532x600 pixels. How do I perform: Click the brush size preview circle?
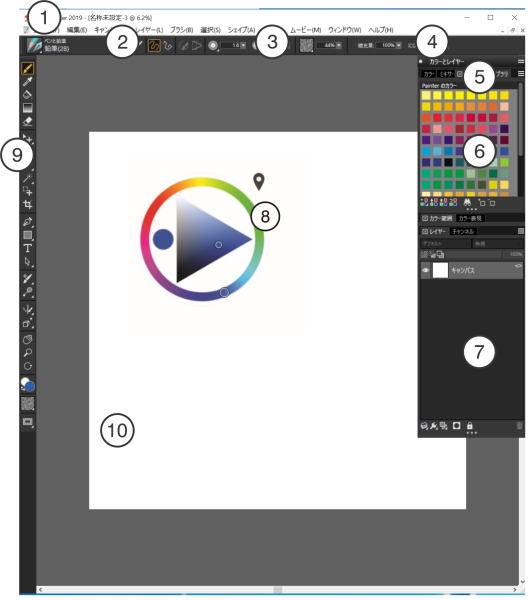click(213, 46)
